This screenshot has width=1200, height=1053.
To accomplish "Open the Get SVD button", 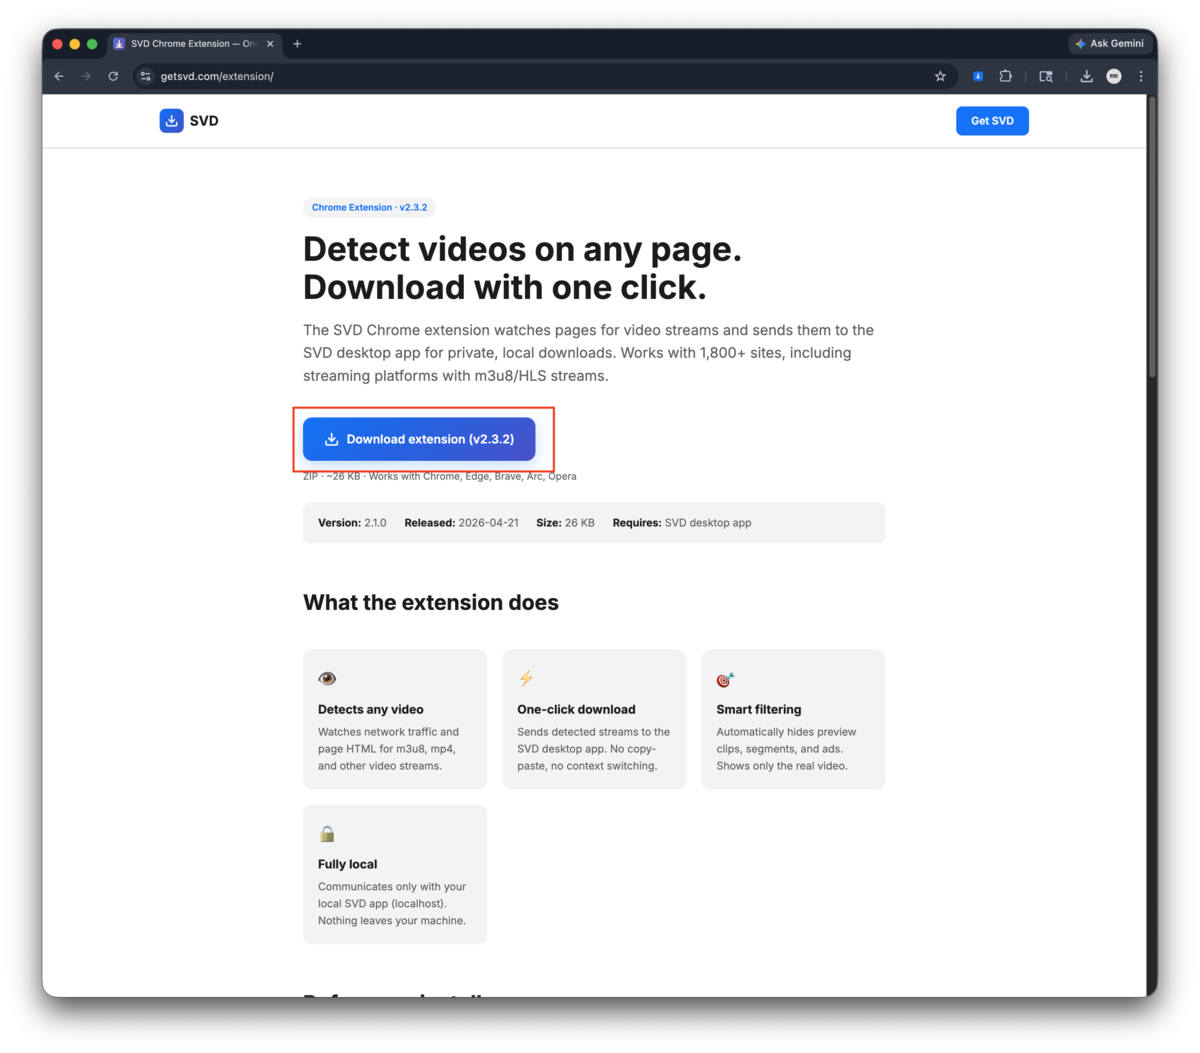I will (x=992, y=121).
